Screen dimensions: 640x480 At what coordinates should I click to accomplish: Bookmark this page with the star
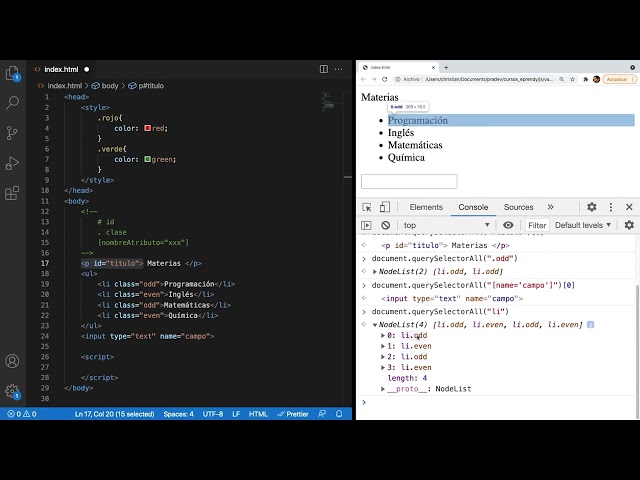click(x=573, y=79)
